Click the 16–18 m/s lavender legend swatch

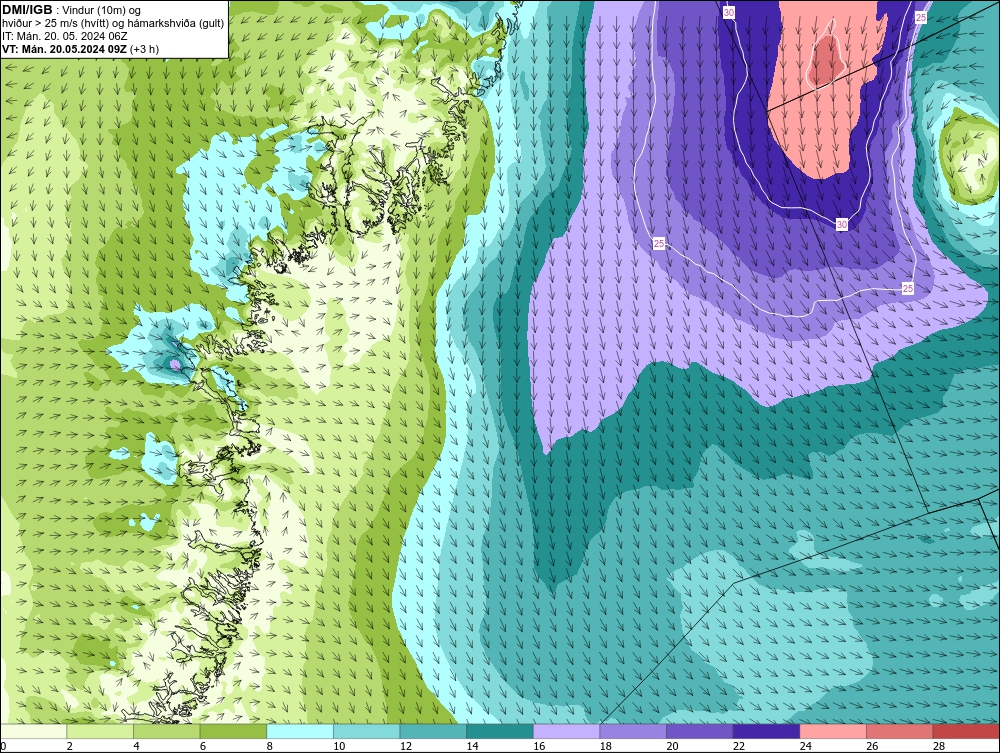coord(566,731)
